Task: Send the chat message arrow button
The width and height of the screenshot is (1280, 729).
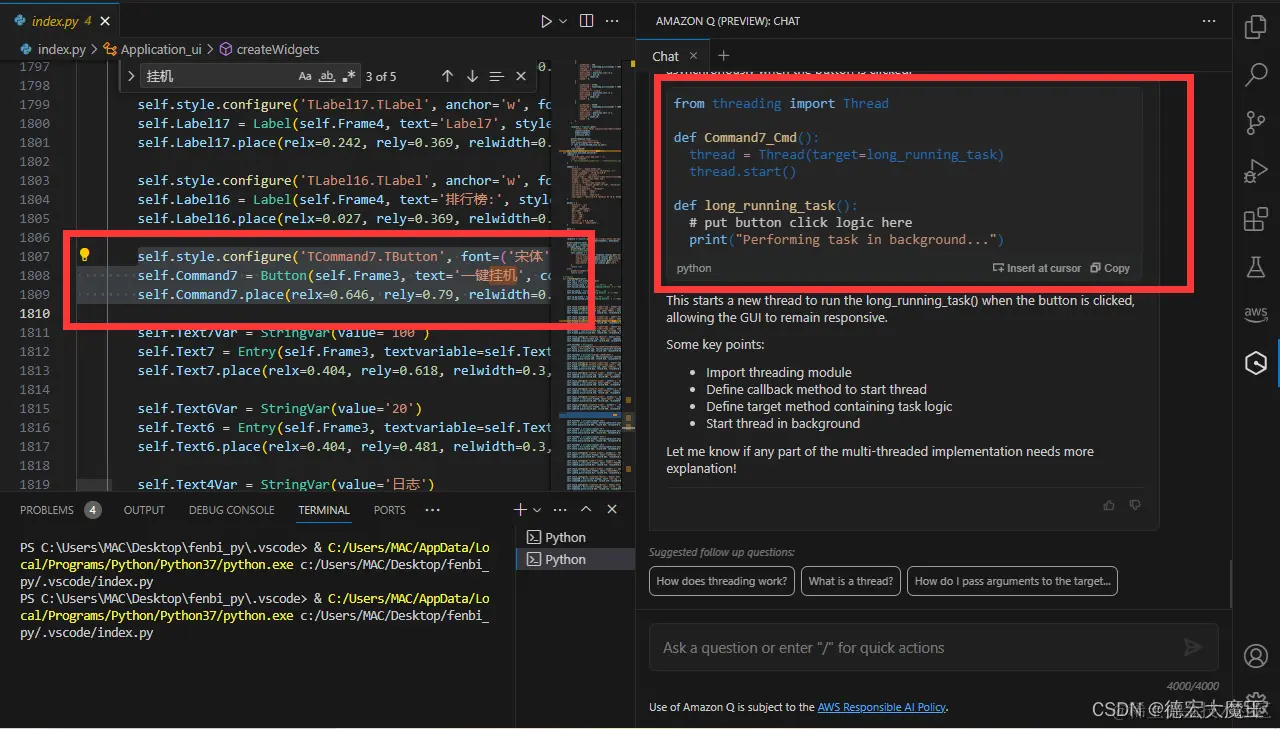Action: point(1193,648)
